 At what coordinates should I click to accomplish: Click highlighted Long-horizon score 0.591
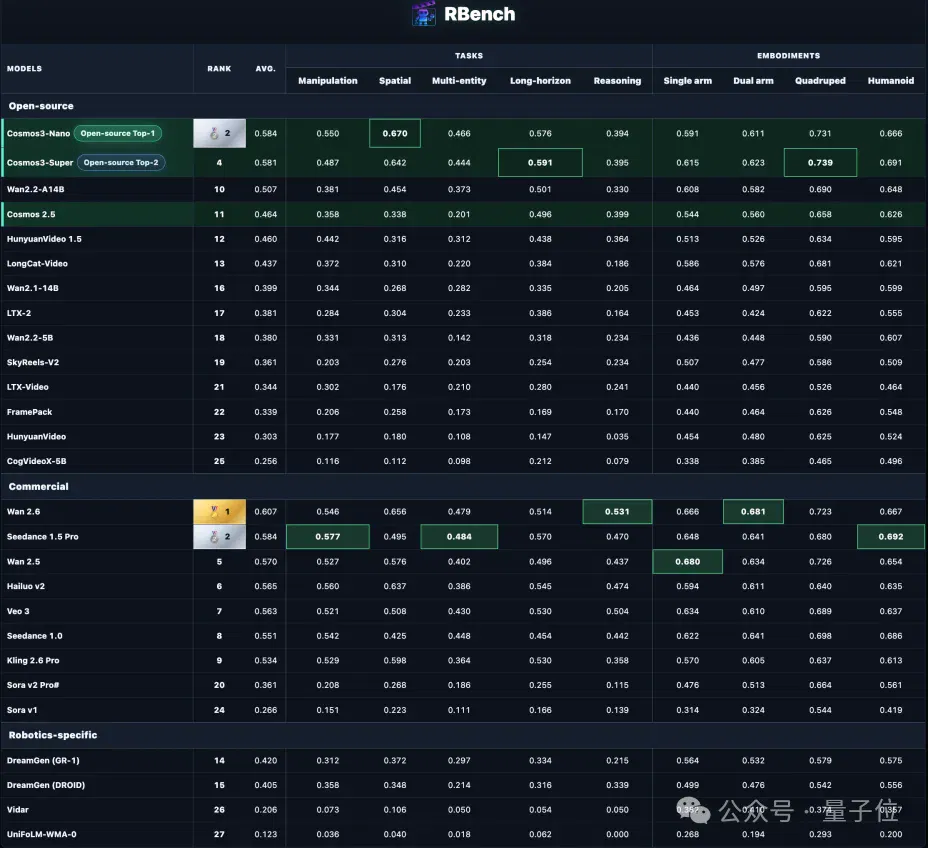pos(540,162)
